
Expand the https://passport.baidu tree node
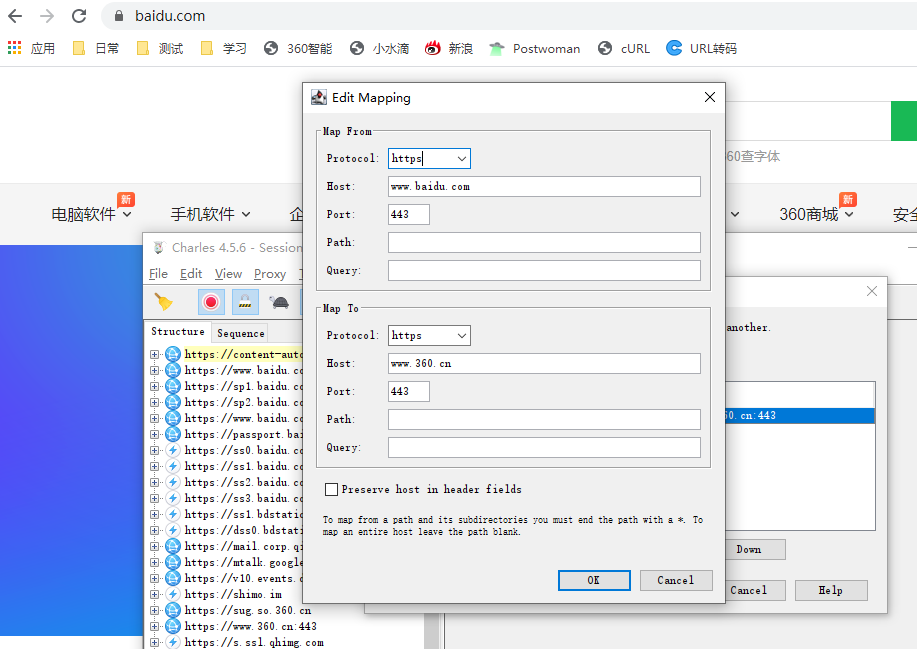point(154,434)
